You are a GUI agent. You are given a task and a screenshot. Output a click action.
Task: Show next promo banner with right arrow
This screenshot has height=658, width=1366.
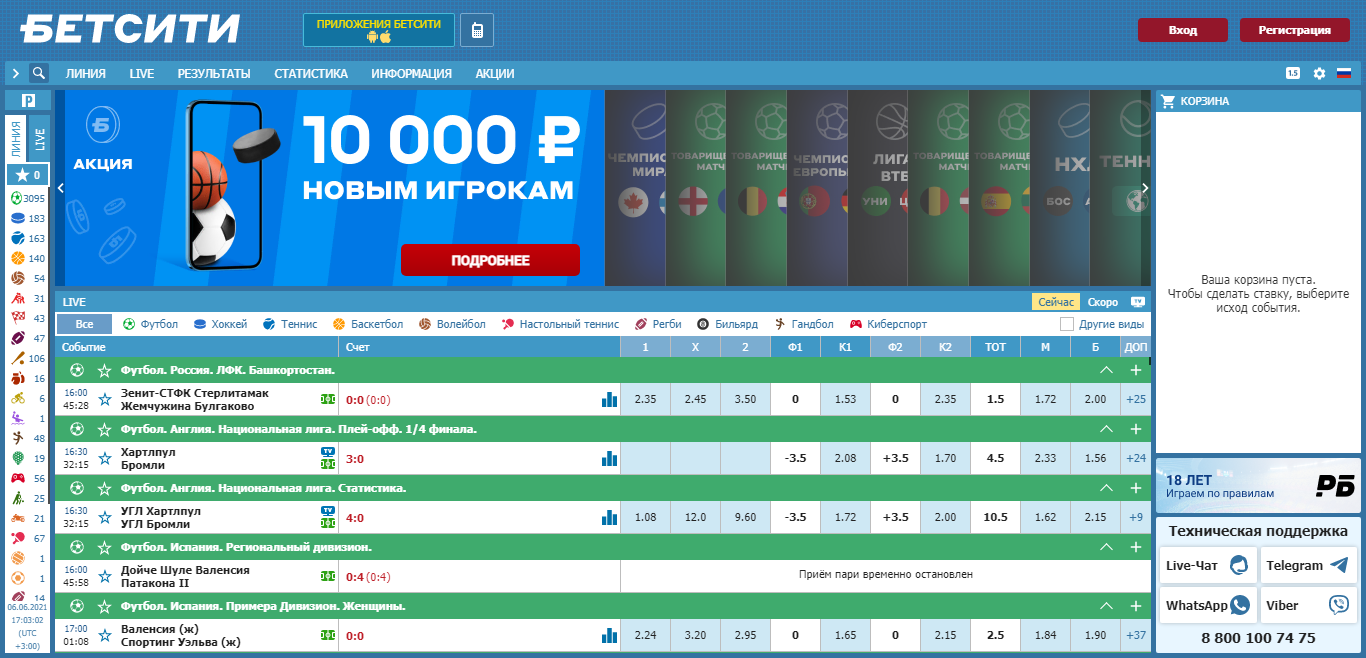point(1145,188)
